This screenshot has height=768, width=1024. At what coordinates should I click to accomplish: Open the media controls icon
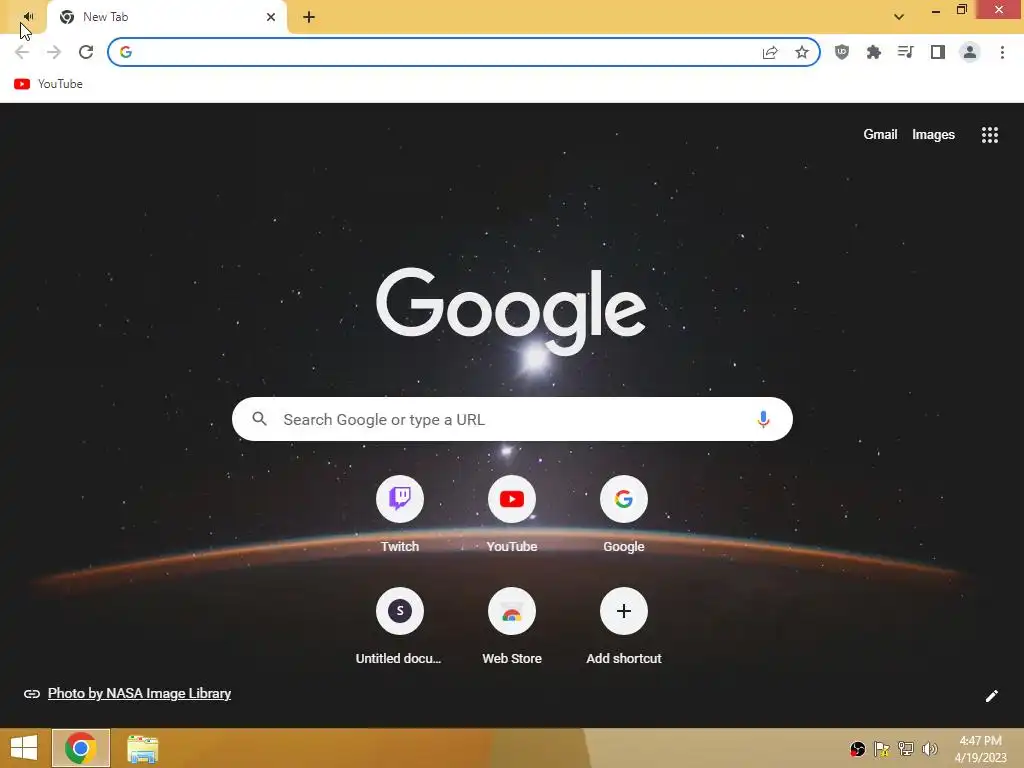(x=906, y=52)
